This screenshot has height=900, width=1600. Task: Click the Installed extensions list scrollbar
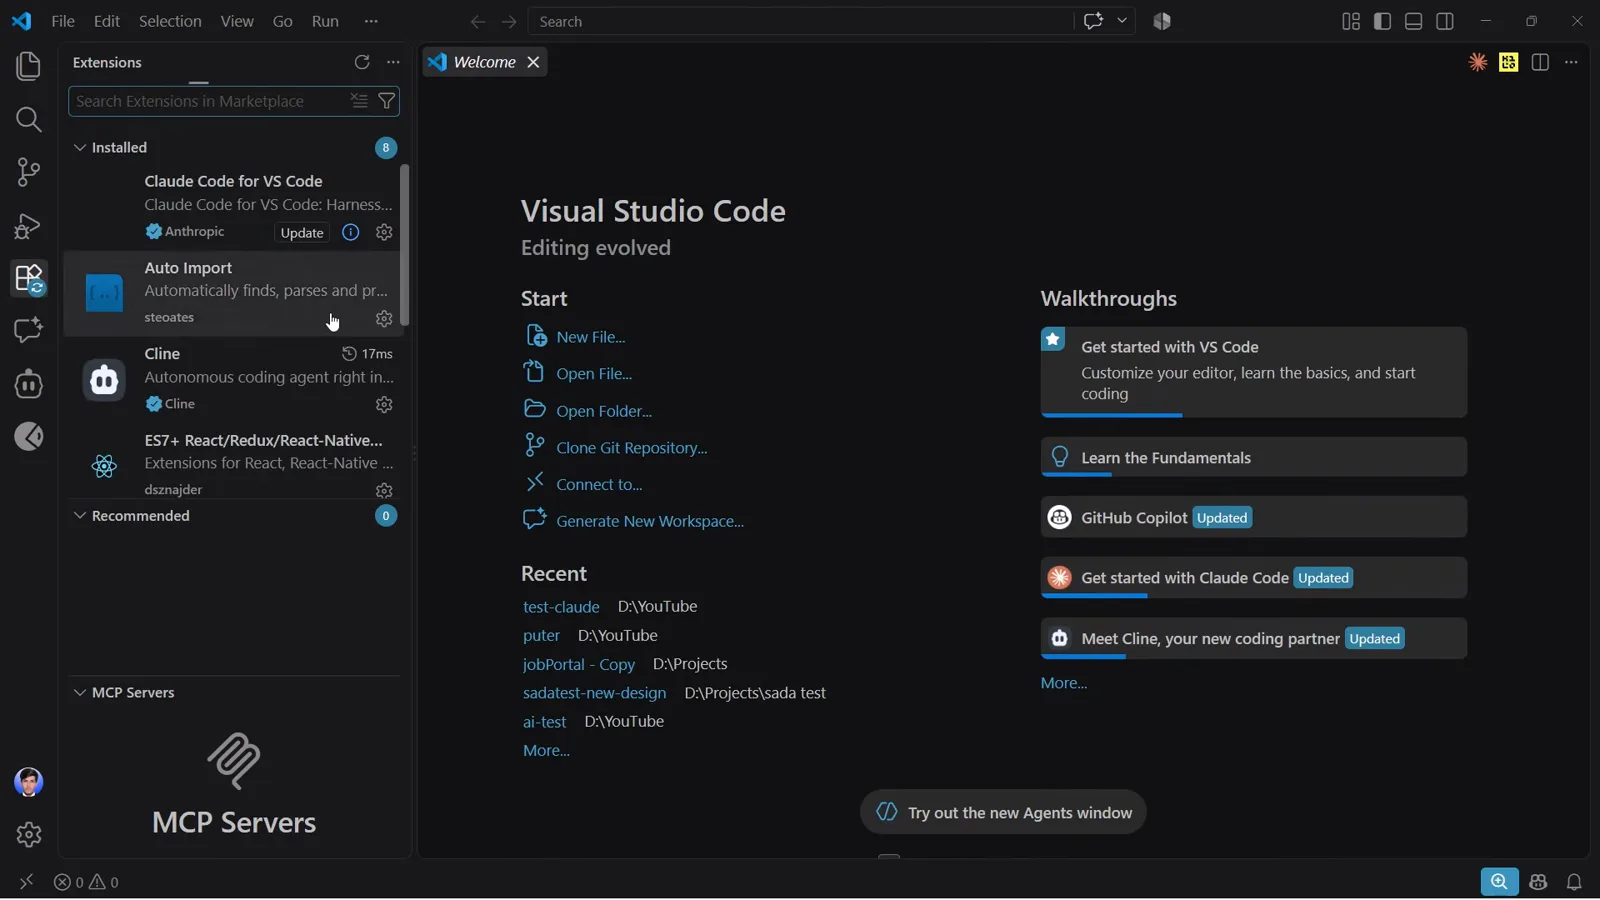point(405,246)
